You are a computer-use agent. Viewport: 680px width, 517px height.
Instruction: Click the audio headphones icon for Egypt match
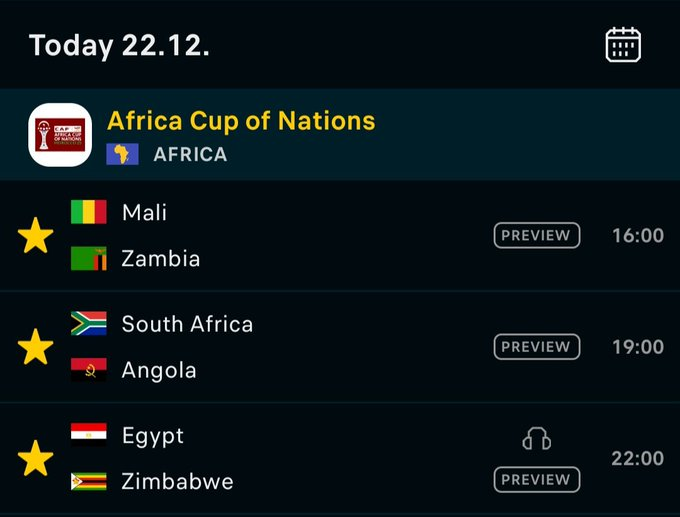[x=537, y=439]
